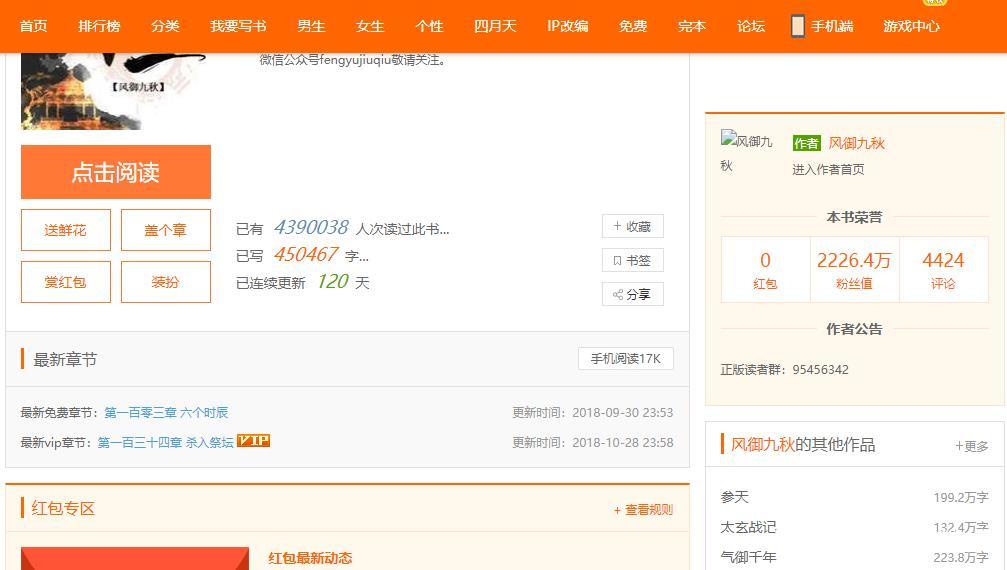1007x570 pixels.
Task: Click the 作者公告 heading
Action: click(854, 329)
